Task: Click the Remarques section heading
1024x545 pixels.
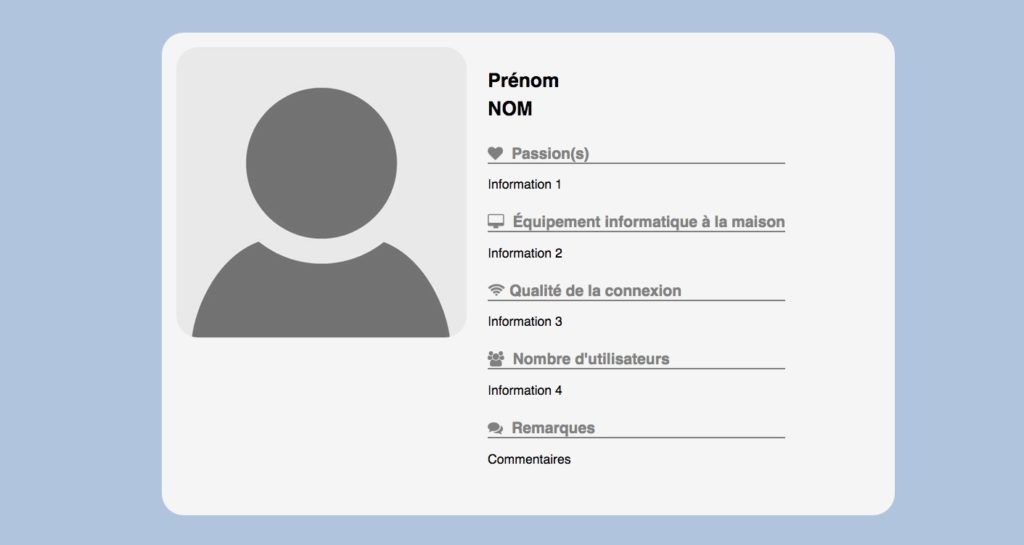Action: point(553,428)
